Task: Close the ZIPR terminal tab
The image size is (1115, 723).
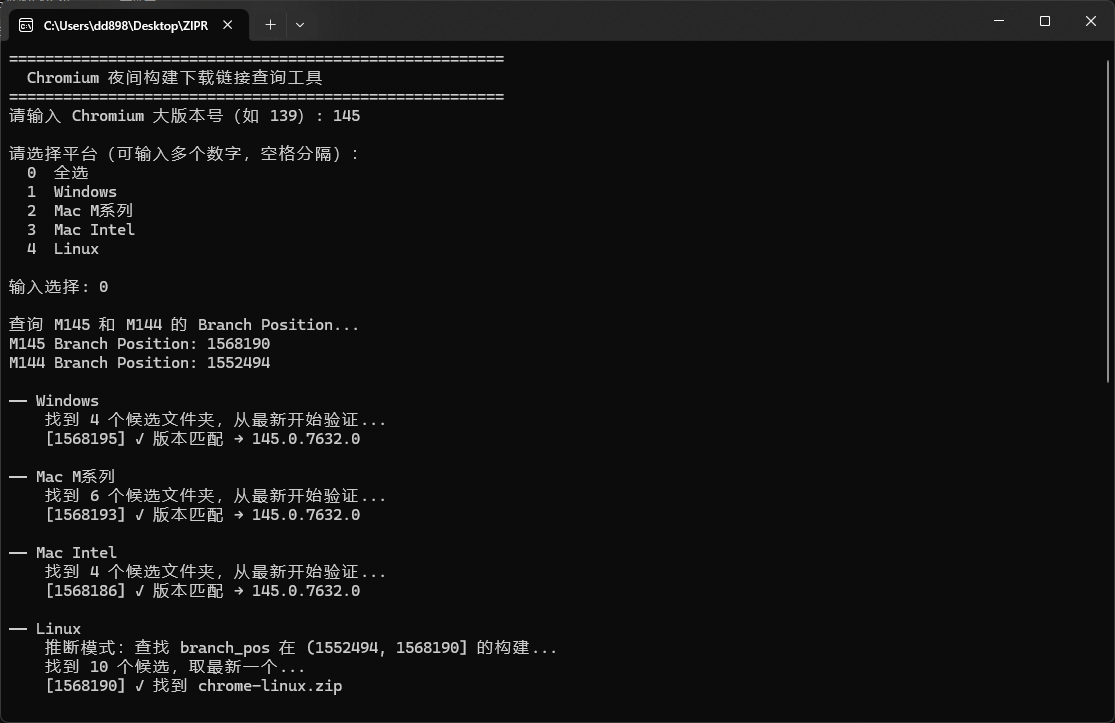Action: [231, 25]
